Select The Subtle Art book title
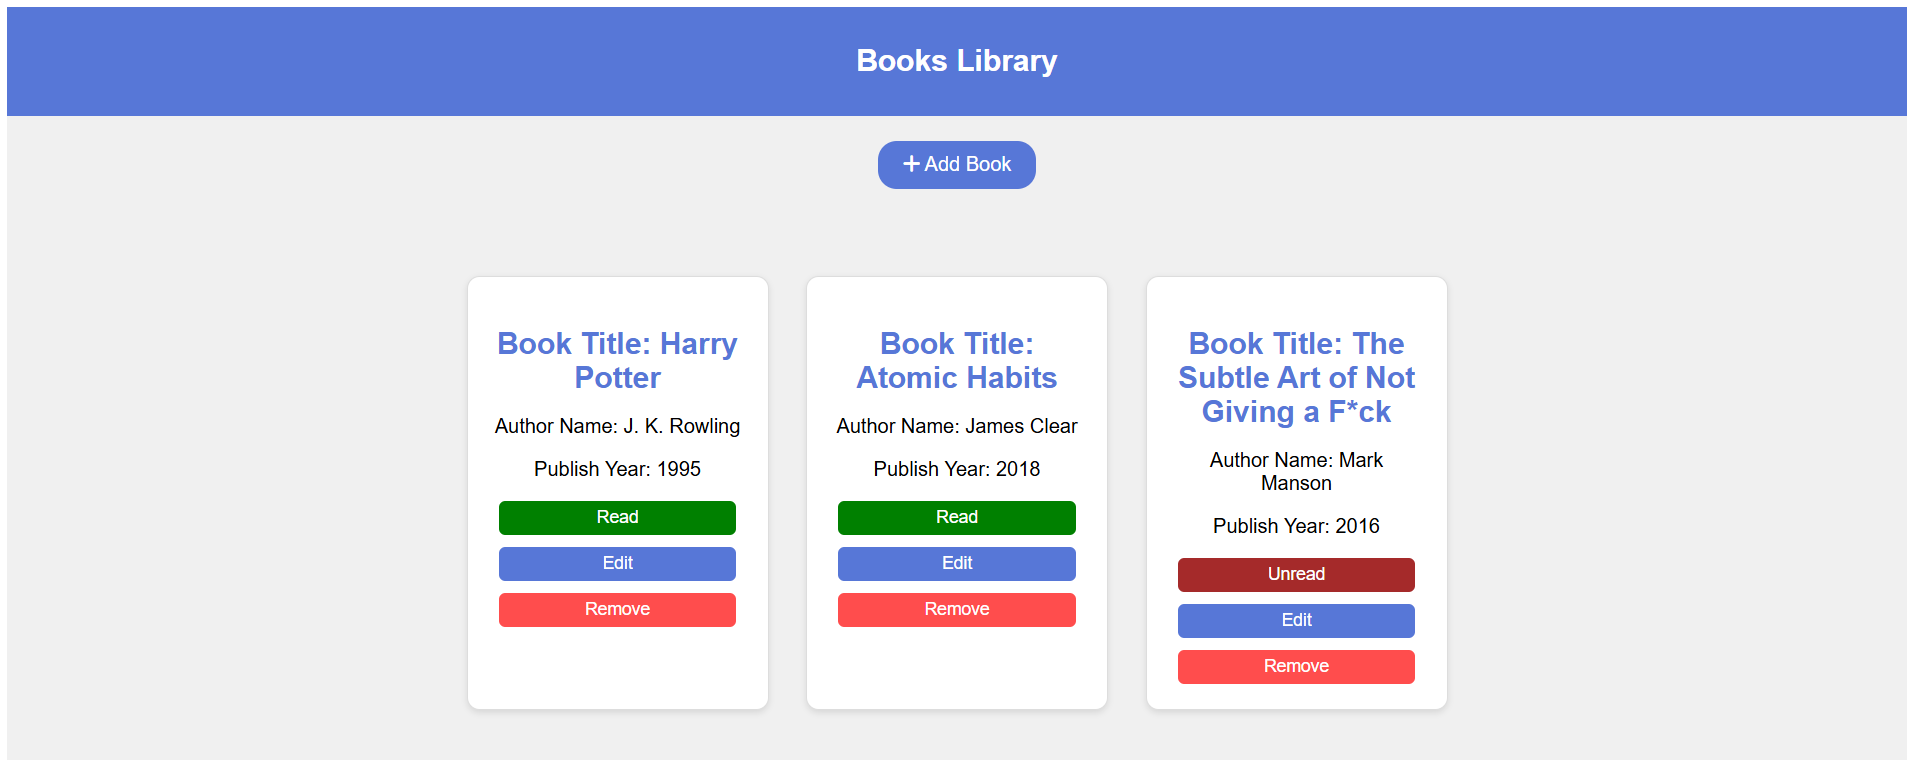 (x=1296, y=378)
